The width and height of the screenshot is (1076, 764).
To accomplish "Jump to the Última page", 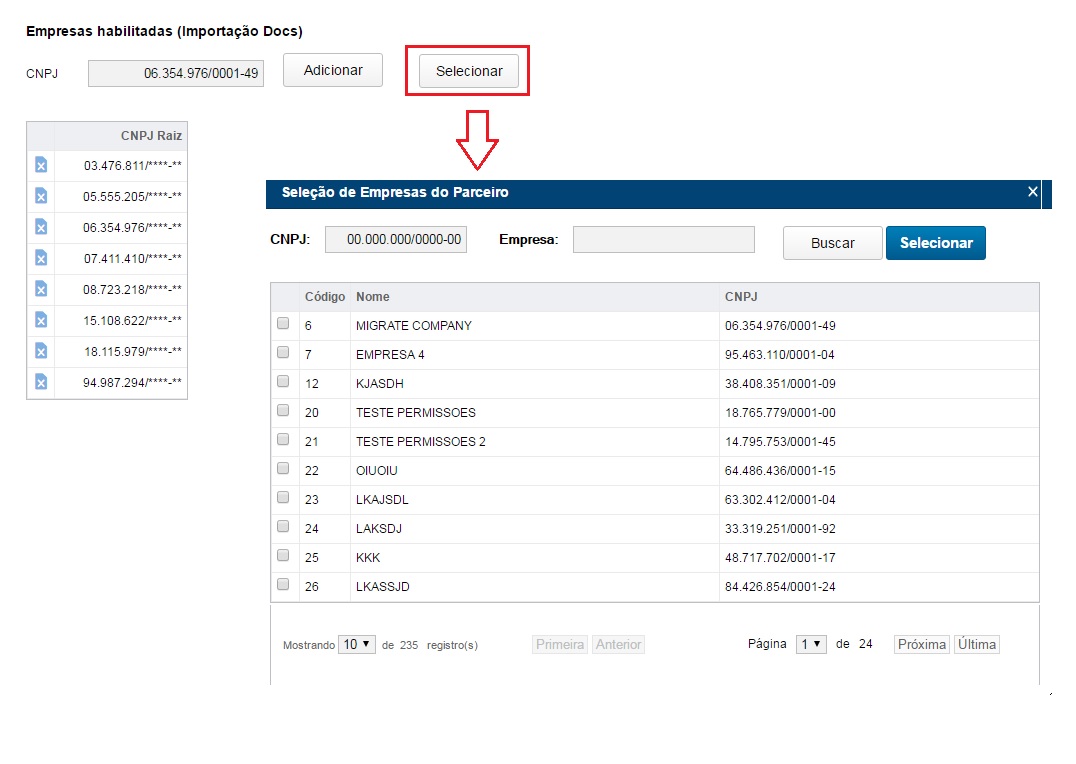I will pyautogui.click(x=976, y=645).
